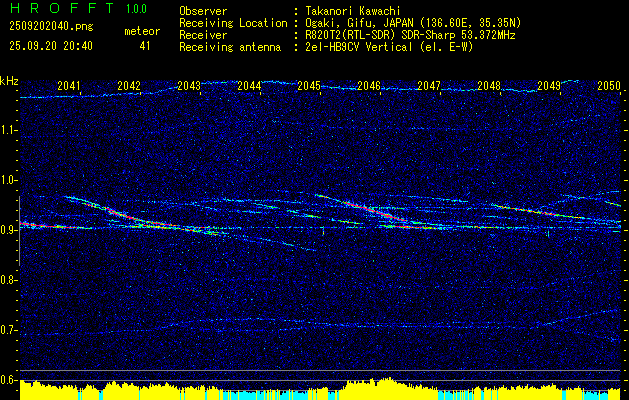Image resolution: width=629 pixels, height=400 pixels.
Task: Click the 0.6 kHz frequency label
Action: (9, 380)
